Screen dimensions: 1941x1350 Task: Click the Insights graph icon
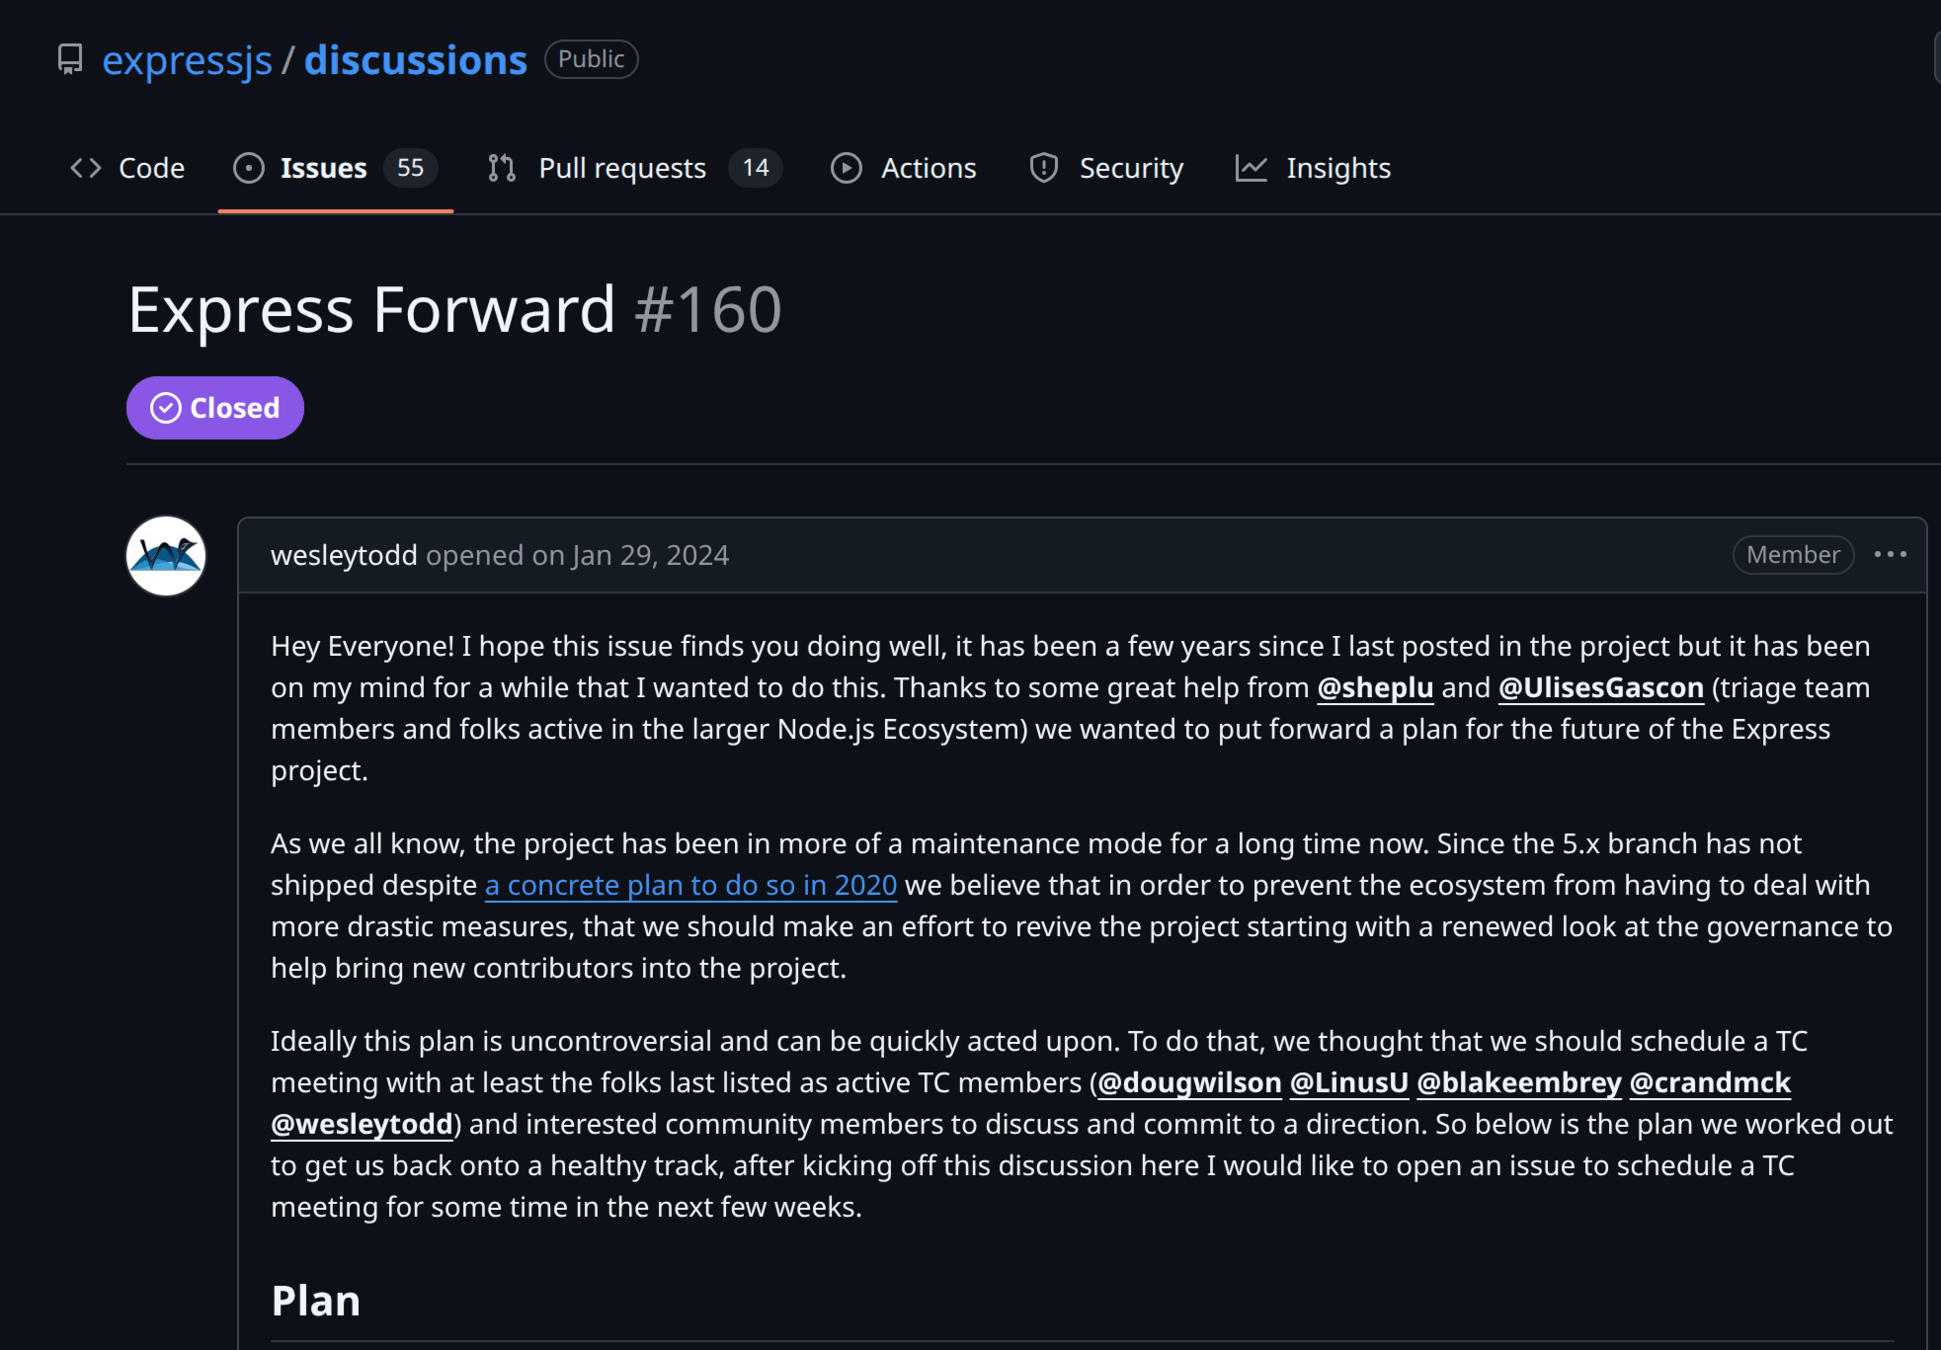coord(1251,168)
